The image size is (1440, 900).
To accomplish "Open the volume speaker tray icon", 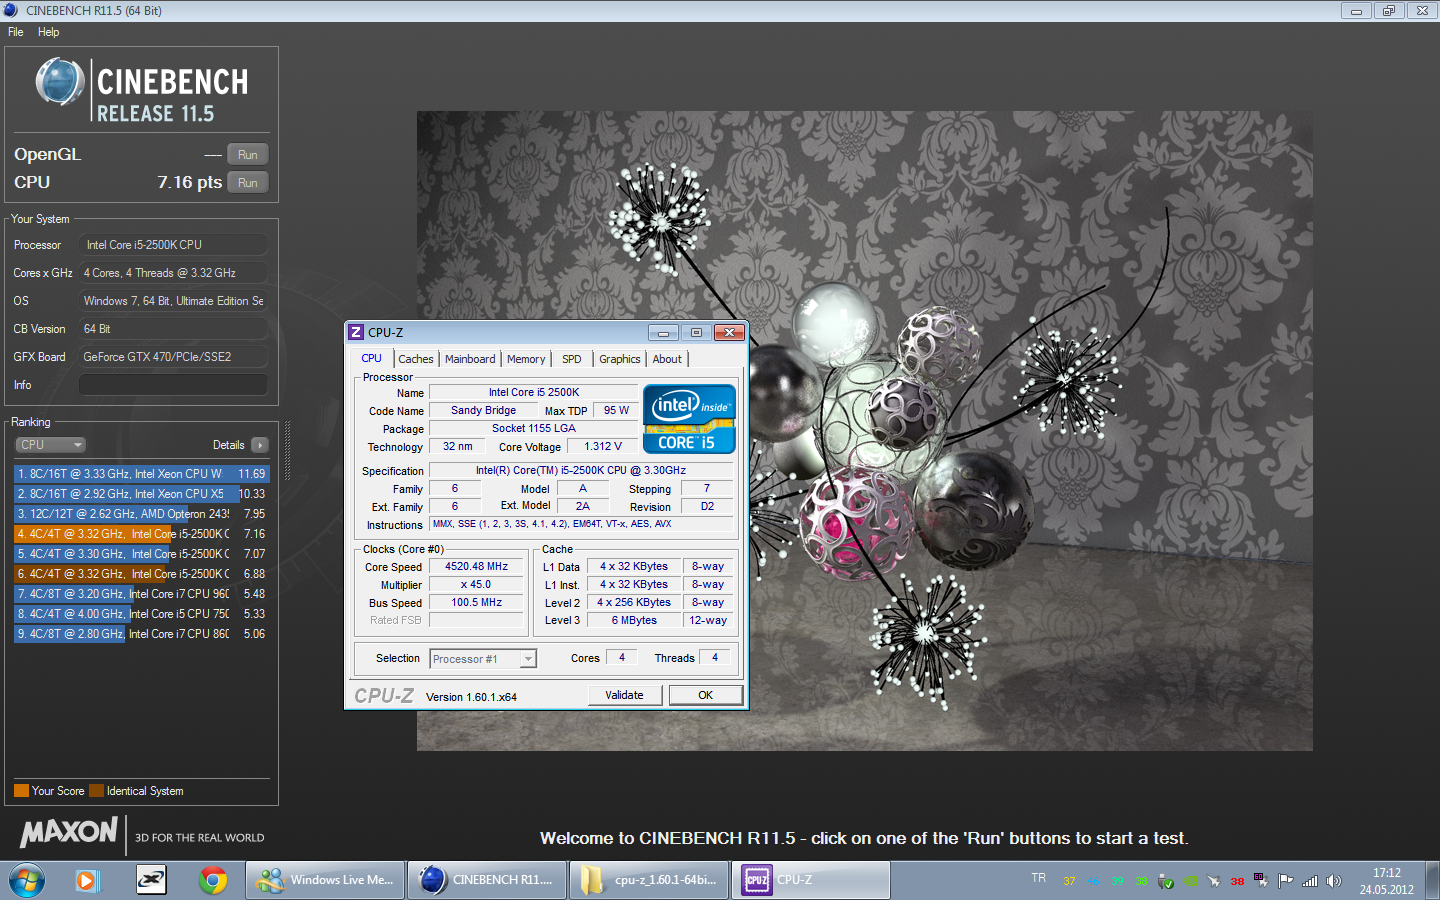I will point(1334,881).
